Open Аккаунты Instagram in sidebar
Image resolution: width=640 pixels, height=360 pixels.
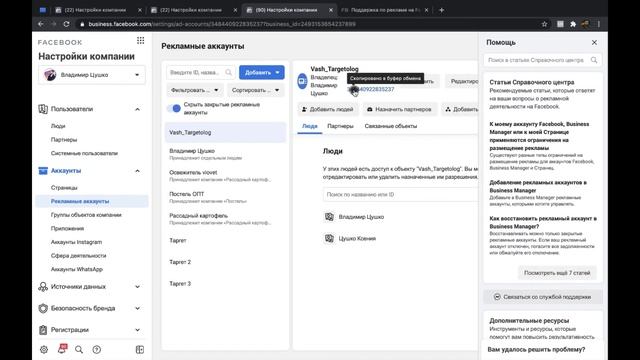(76, 242)
